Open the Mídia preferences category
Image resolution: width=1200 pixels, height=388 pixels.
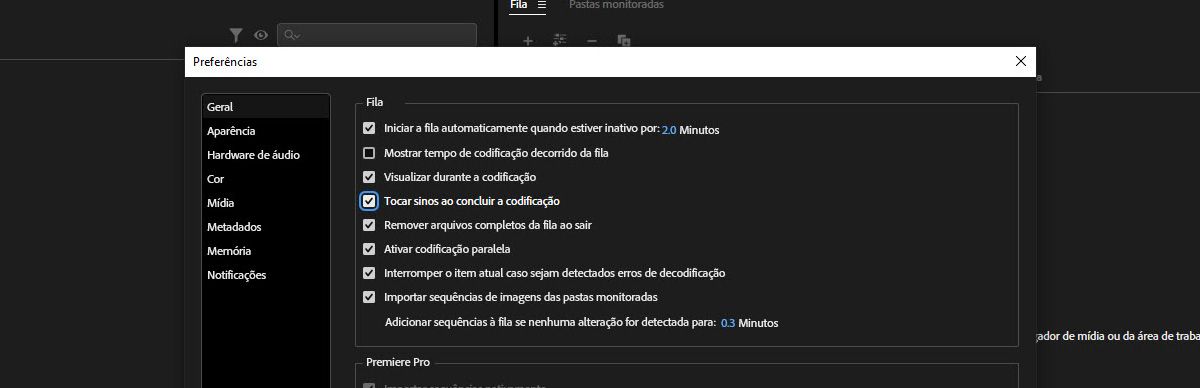[266, 203]
